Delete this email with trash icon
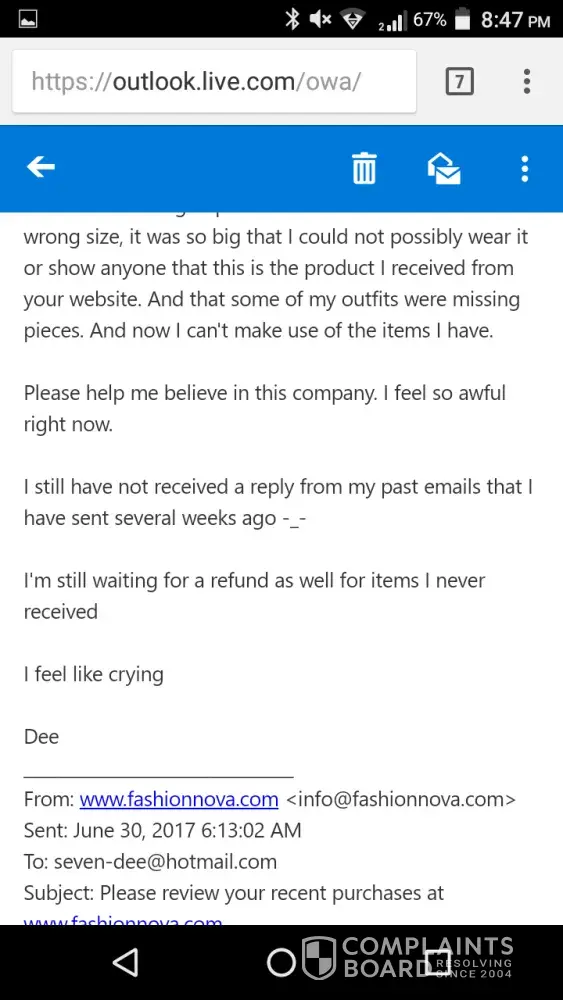Image resolution: width=563 pixels, height=1000 pixels. [x=364, y=168]
